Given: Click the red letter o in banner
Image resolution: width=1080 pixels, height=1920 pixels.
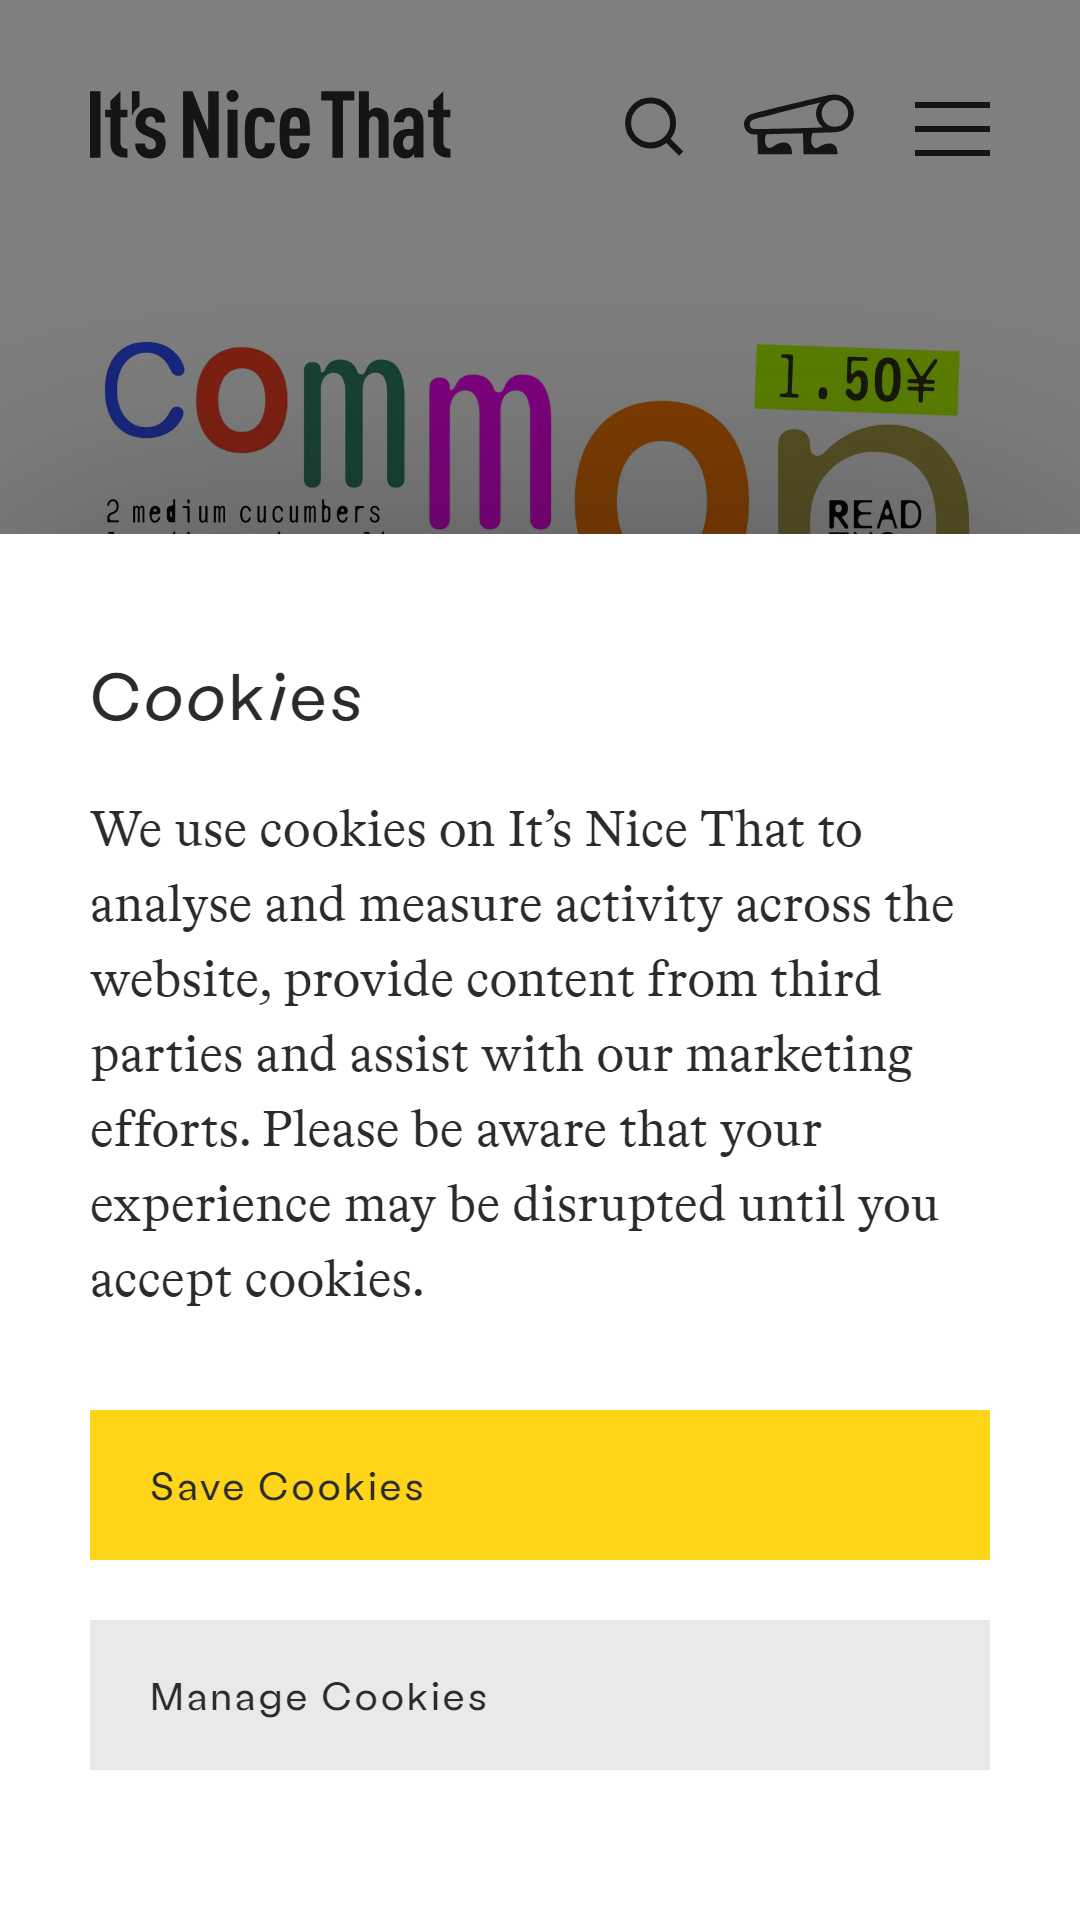Looking at the screenshot, I should (x=242, y=400).
